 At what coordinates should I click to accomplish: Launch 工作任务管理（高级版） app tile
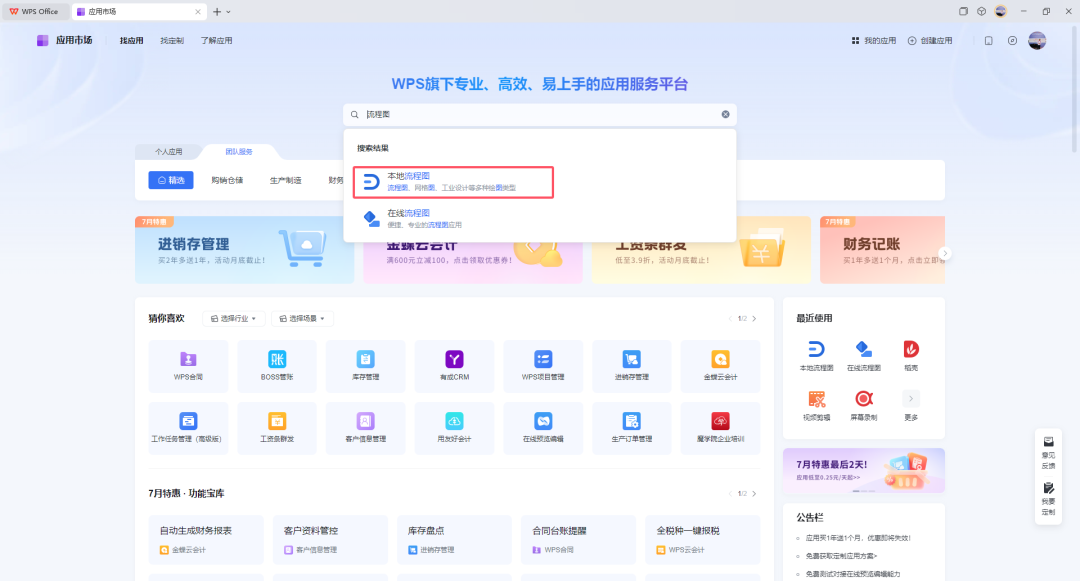[188, 428]
